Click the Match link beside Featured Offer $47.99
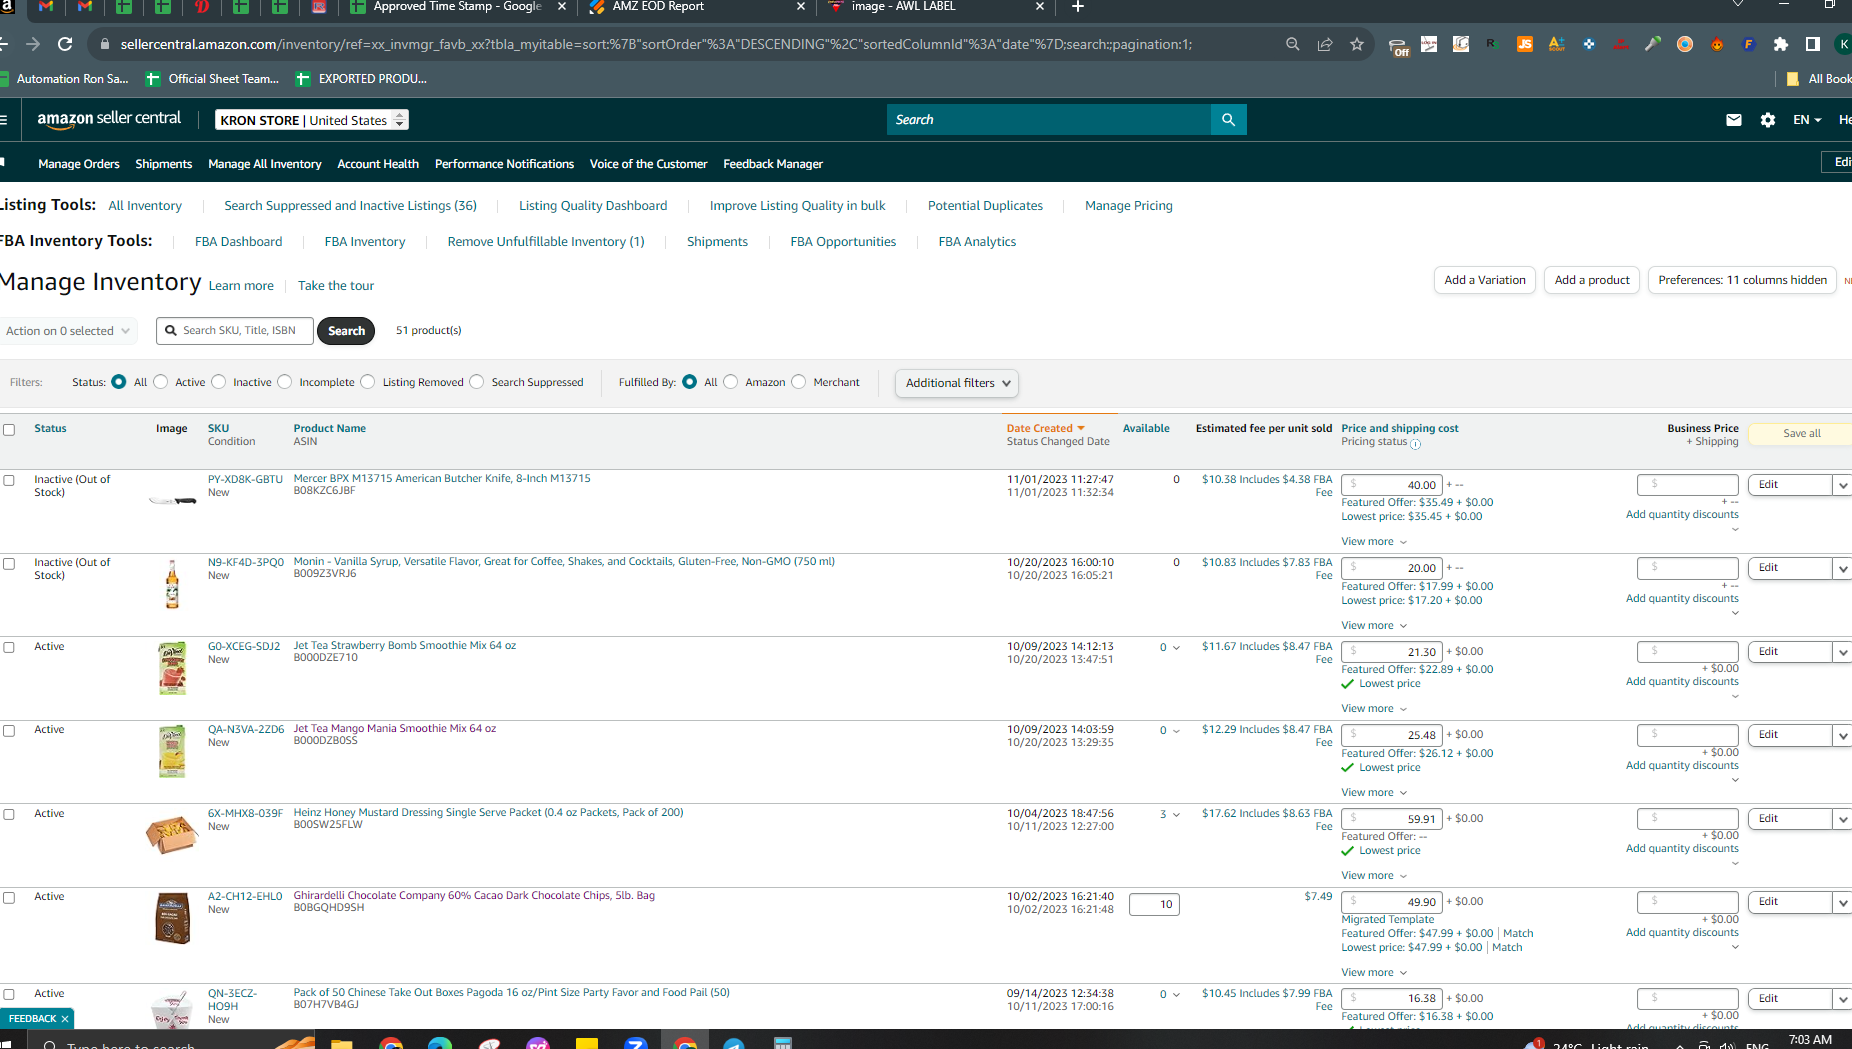The height and width of the screenshot is (1049, 1852). [1518, 934]
